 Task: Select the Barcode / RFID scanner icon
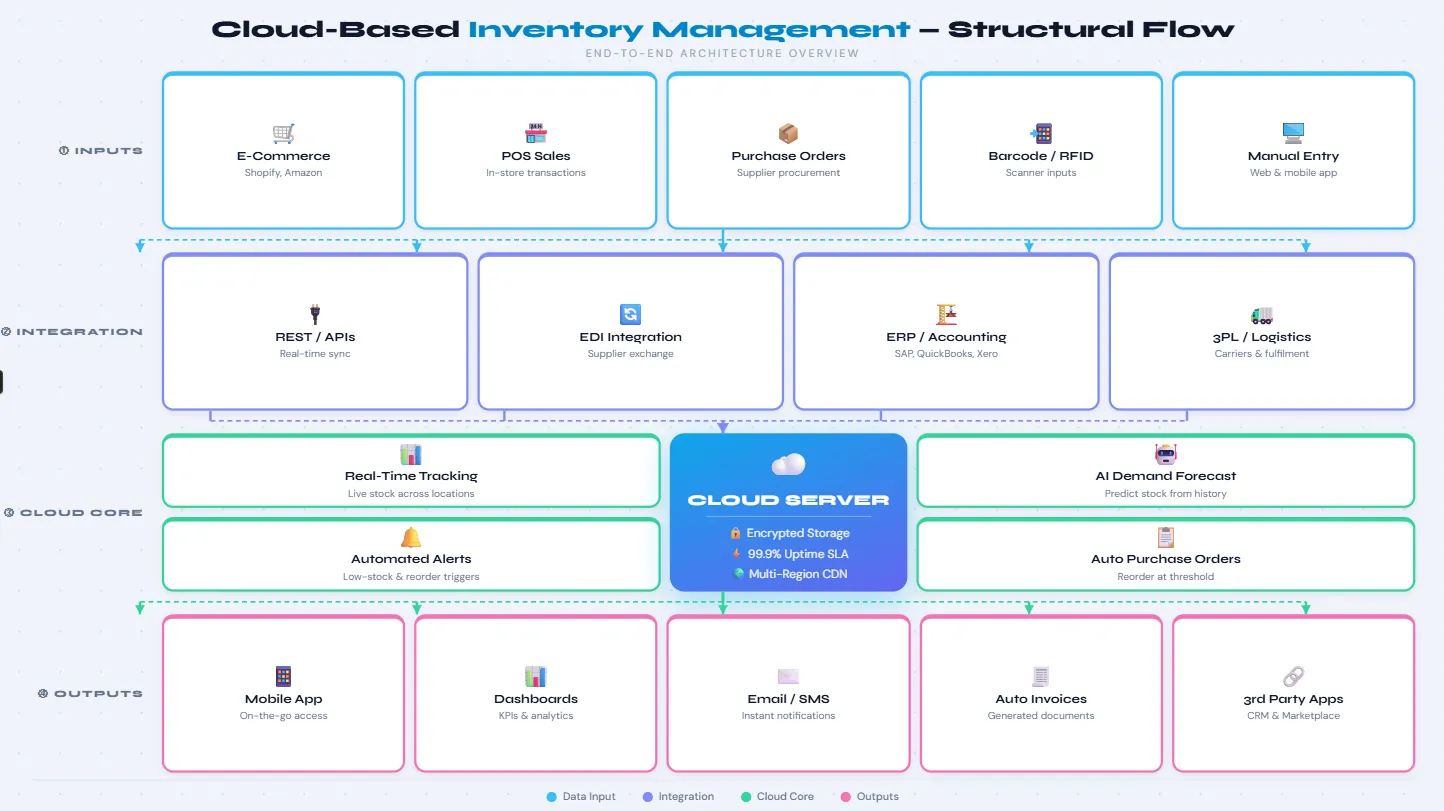click(1040, 131)
